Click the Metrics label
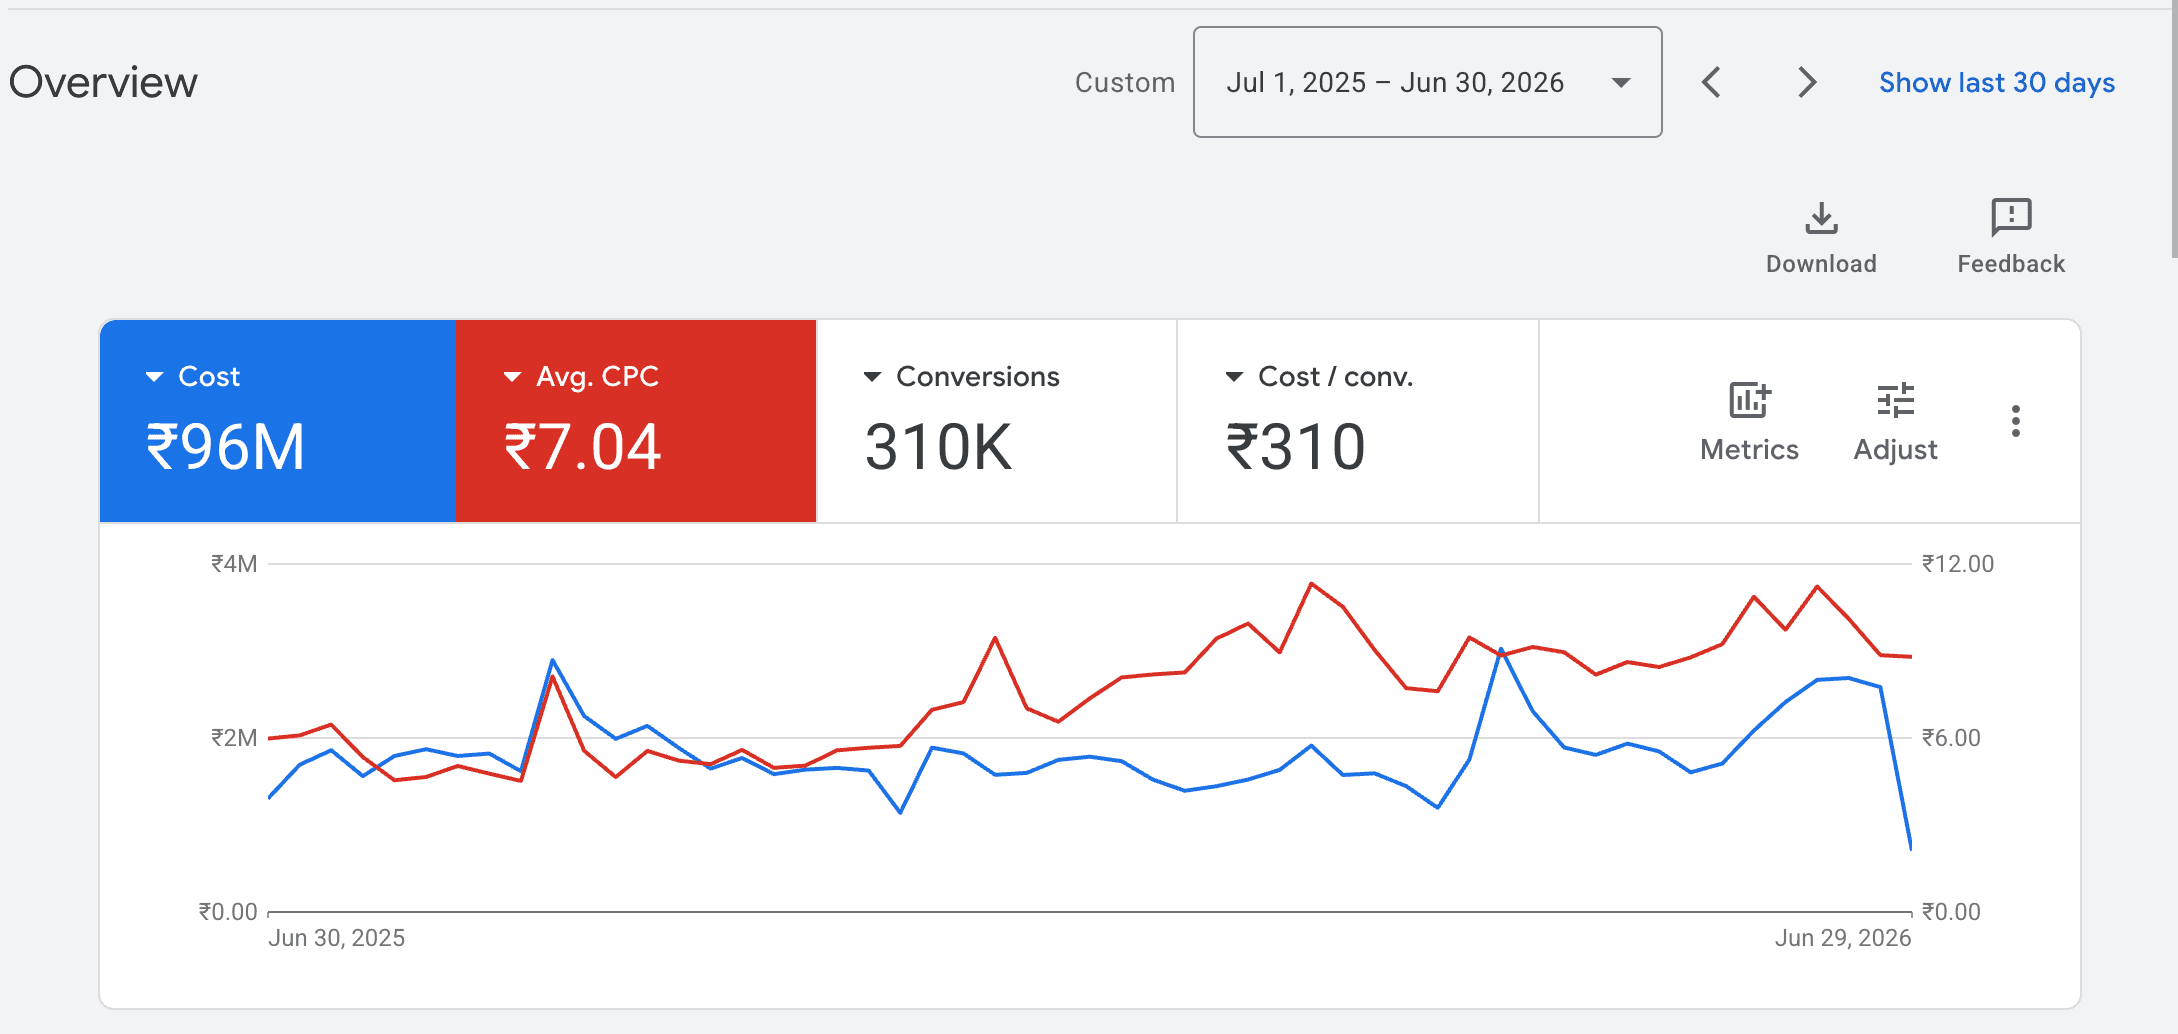 [1749, 450]
